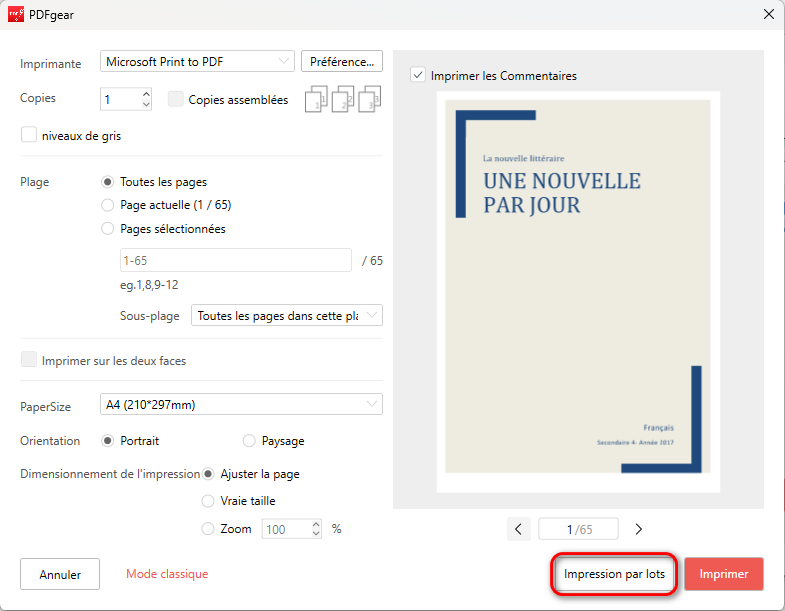Select Portrait orientation
The width and height of the screenshot is (785, 611).
(107, 441)
